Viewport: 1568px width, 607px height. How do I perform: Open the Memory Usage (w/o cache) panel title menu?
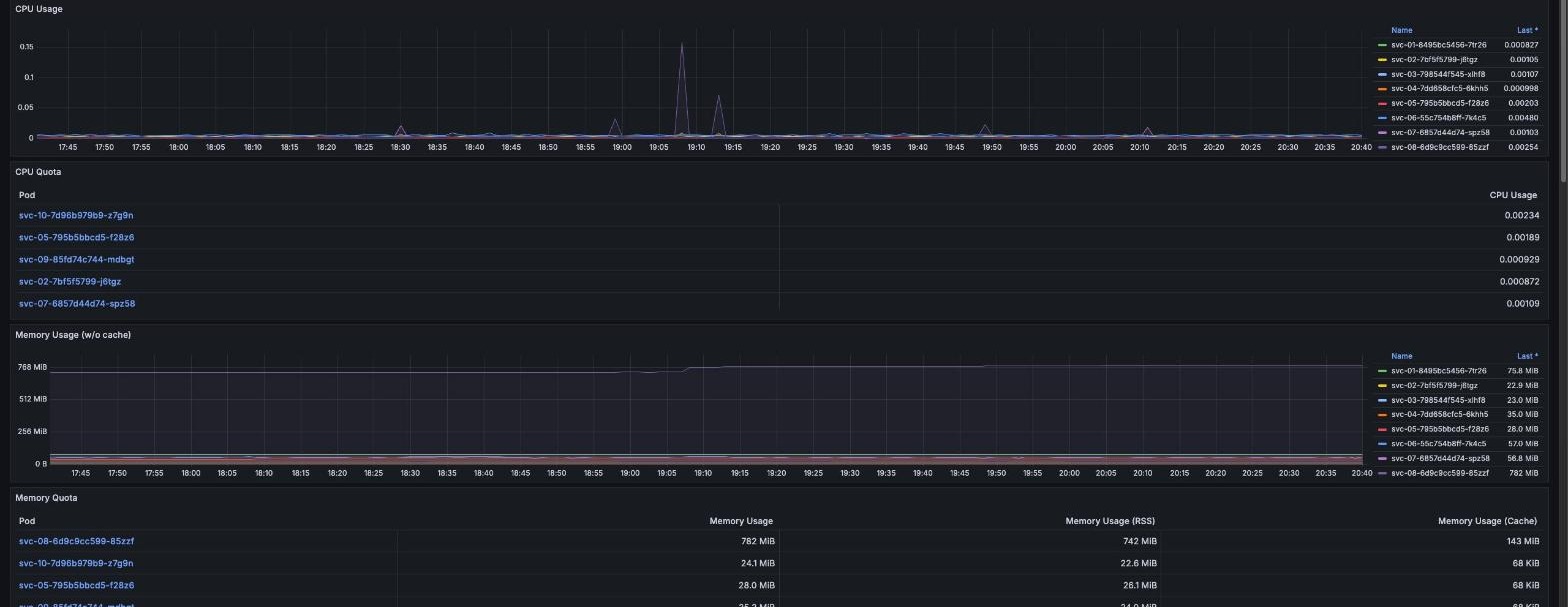(x=73, y=335)
